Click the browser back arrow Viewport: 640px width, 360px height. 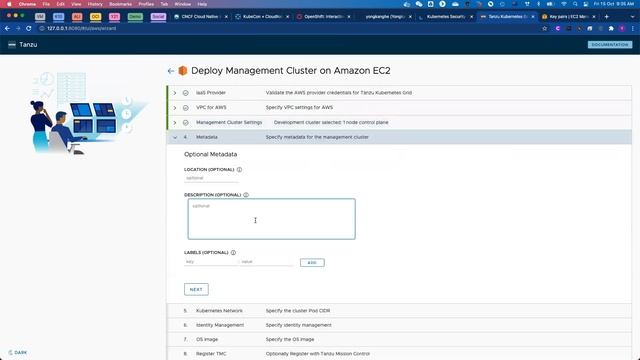(7, 28)
